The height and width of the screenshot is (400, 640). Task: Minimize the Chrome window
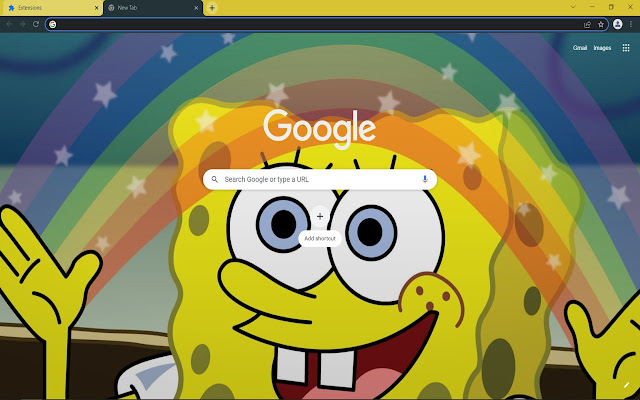[x=592, y=7]
